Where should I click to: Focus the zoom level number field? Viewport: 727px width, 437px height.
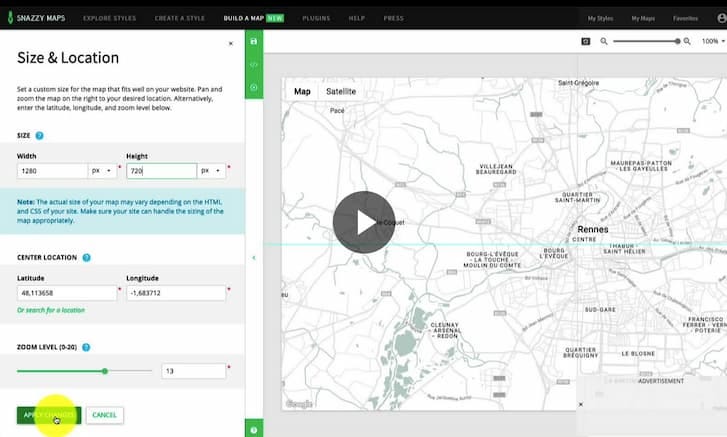pyautogui.click(x=193, y=371)
